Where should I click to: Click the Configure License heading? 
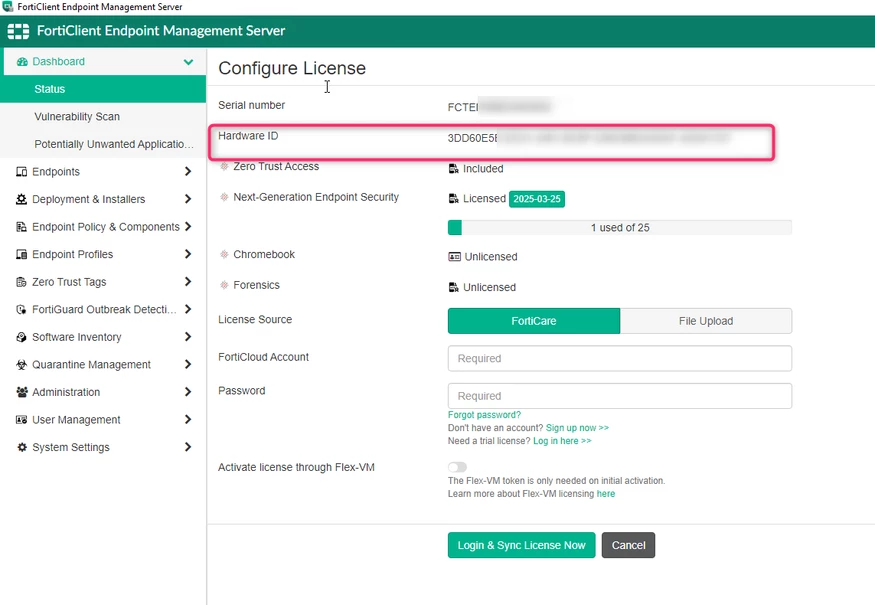click(x=292, y=68)
